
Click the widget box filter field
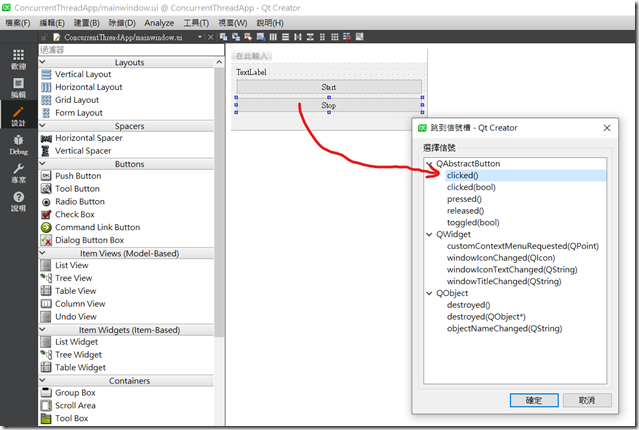(131, 50)
